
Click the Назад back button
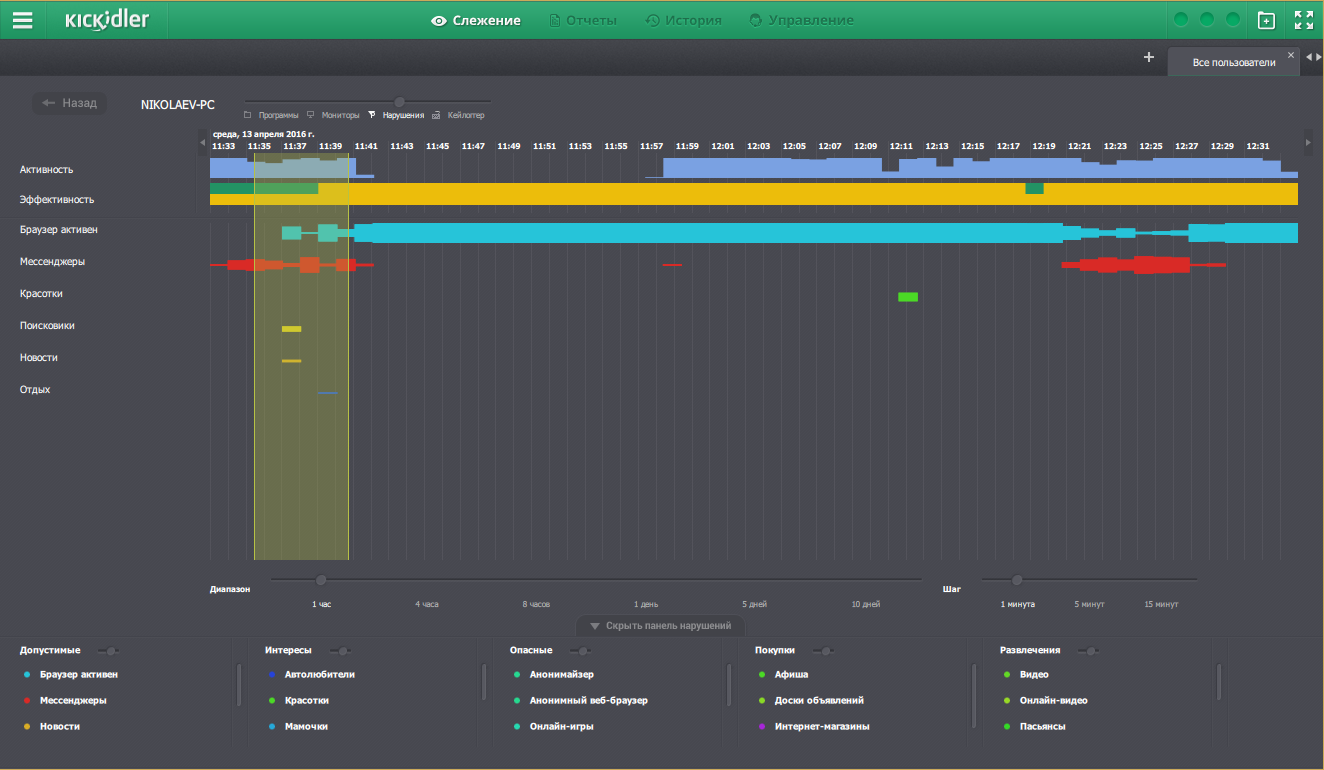[x=69, y=103]
